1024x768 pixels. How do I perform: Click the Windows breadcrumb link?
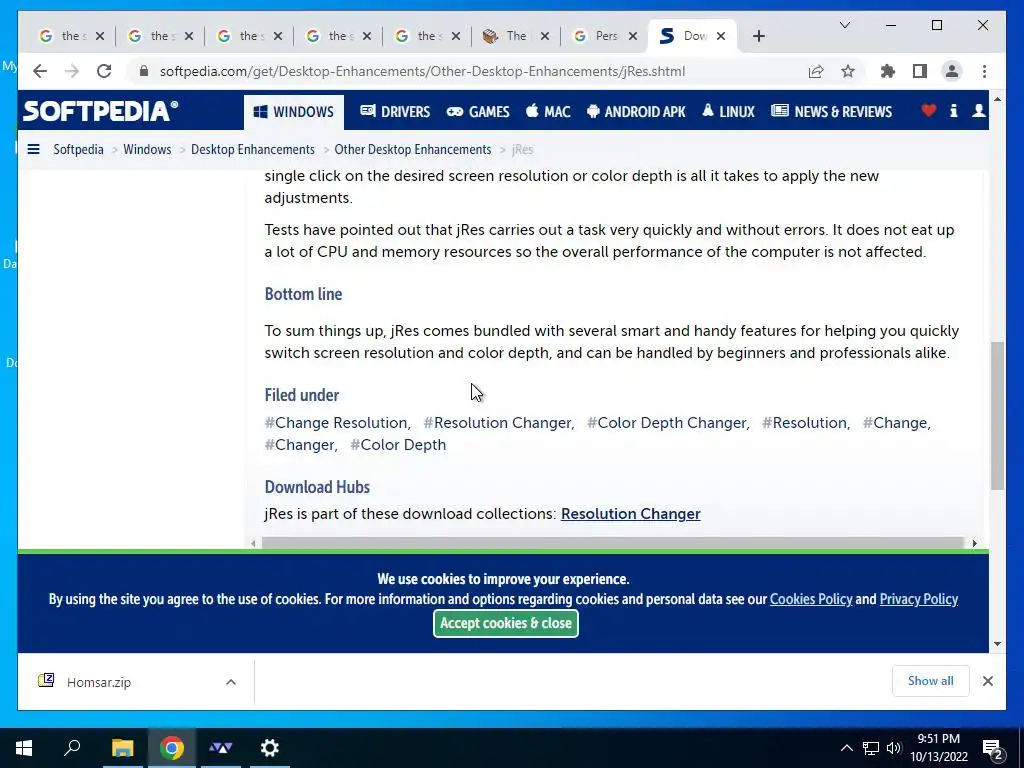pos(147,150)
